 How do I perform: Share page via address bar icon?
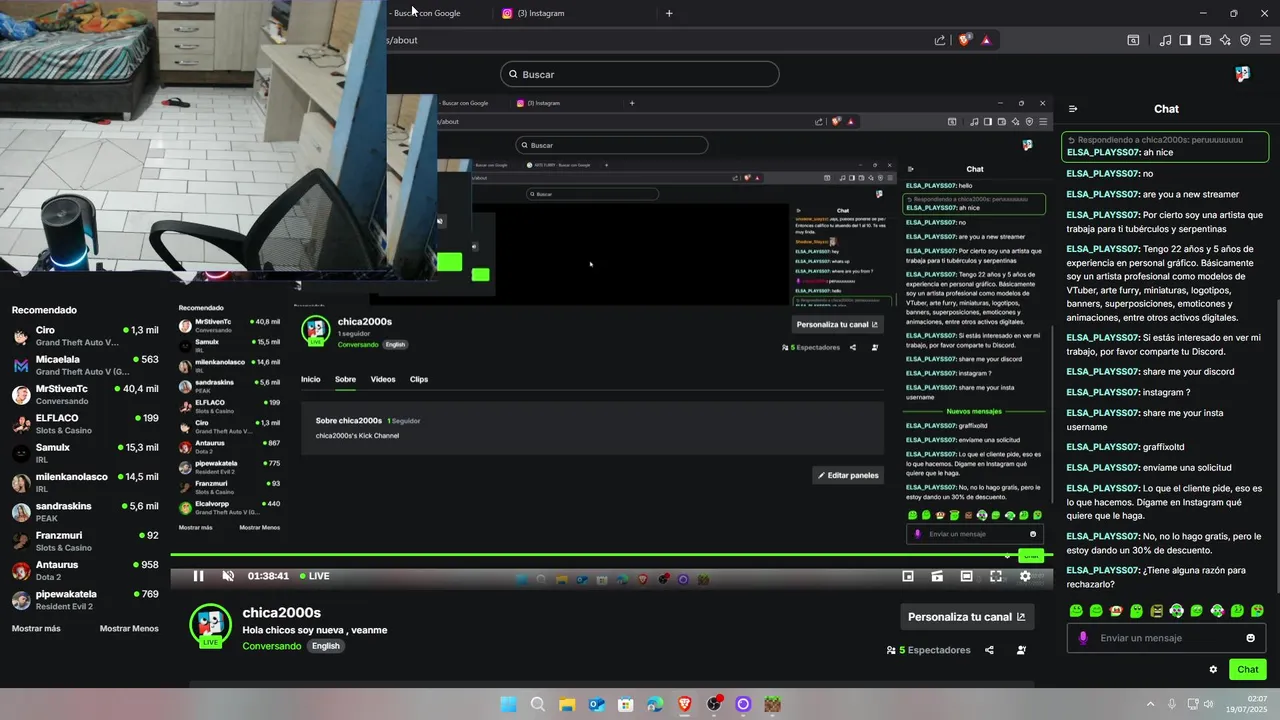tap(940, 40)
